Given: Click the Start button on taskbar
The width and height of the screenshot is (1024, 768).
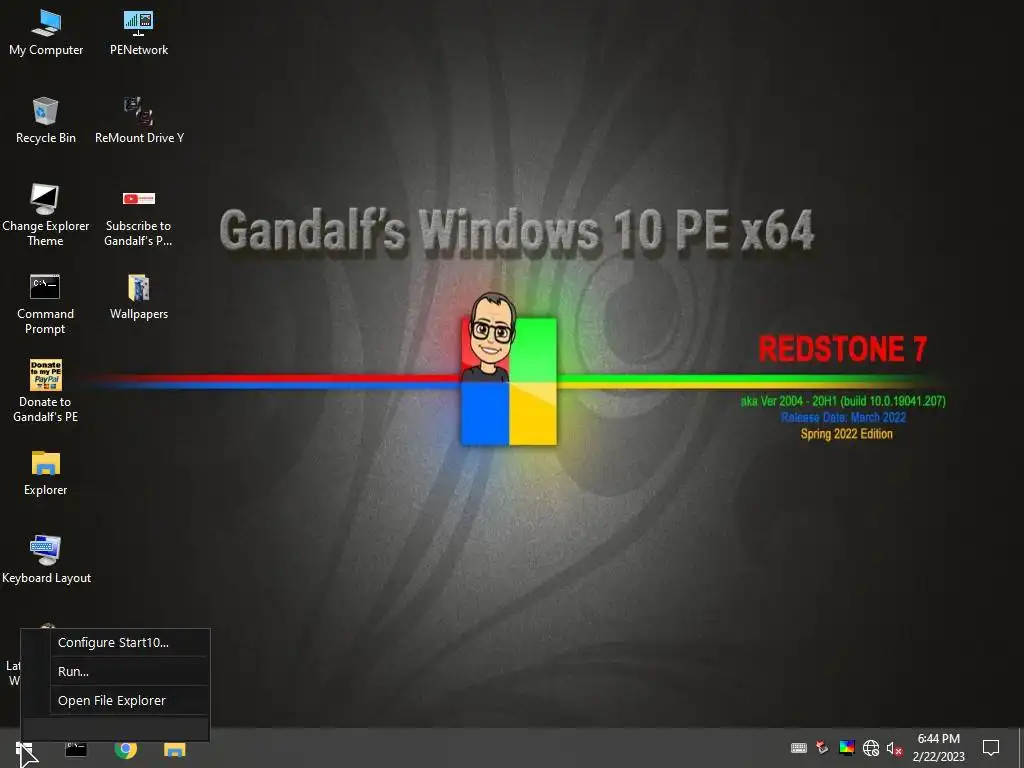Looking at the screenshot, I should pyautogui.click(x=24, y=749).
